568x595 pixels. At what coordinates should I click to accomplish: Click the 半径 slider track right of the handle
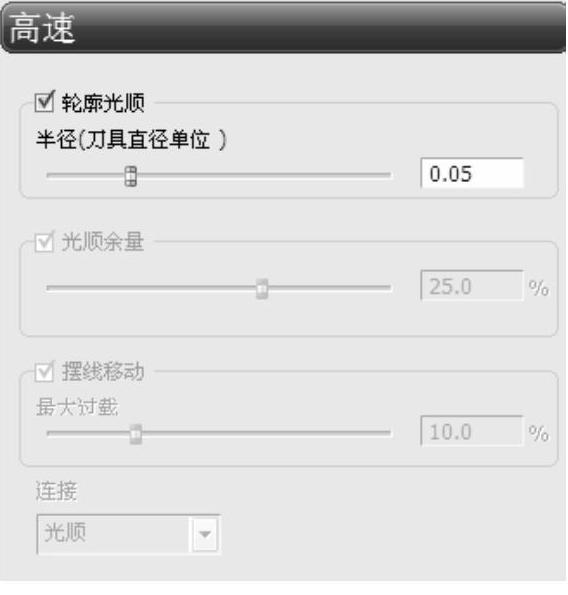pos(264,175)
